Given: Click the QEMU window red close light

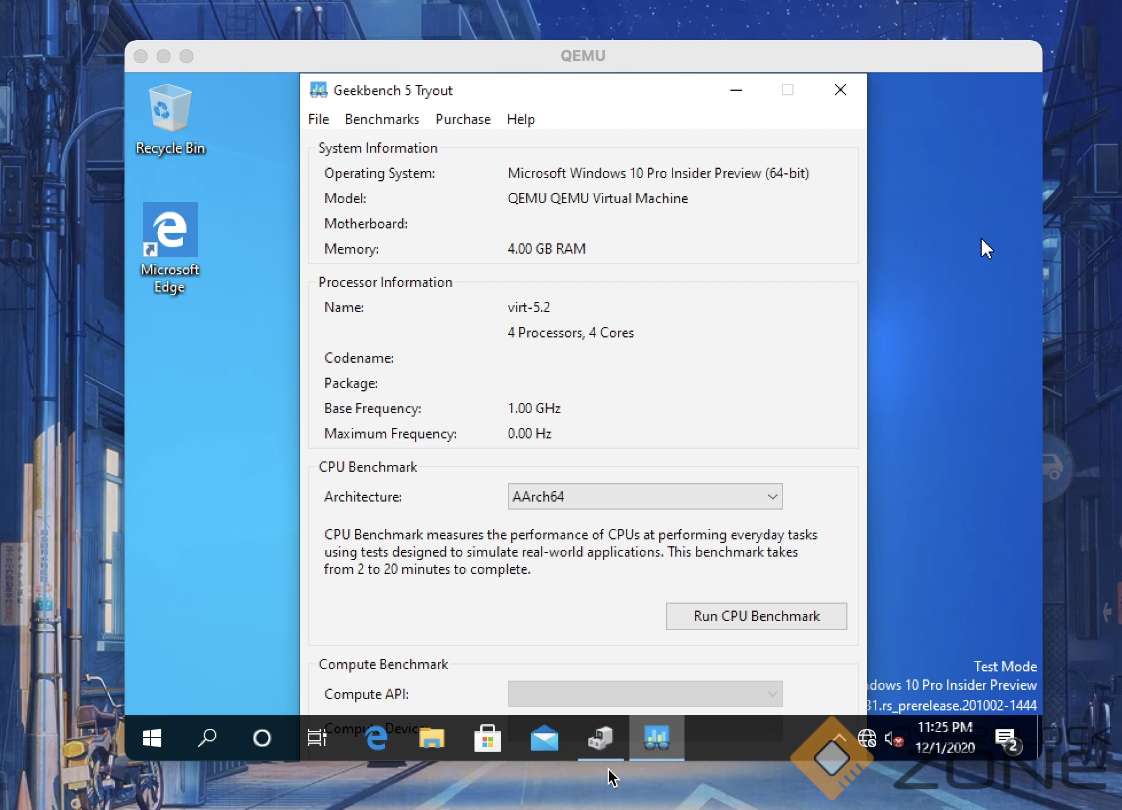Looking at the screenshot, I should tap(141, 56).
